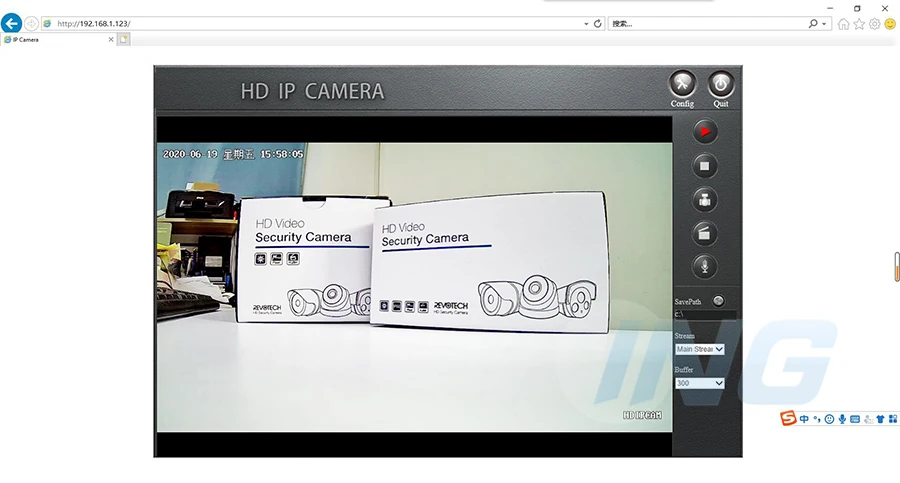900x483 pixels.
Task: Start live video with red play button
Action: point(704,132)
